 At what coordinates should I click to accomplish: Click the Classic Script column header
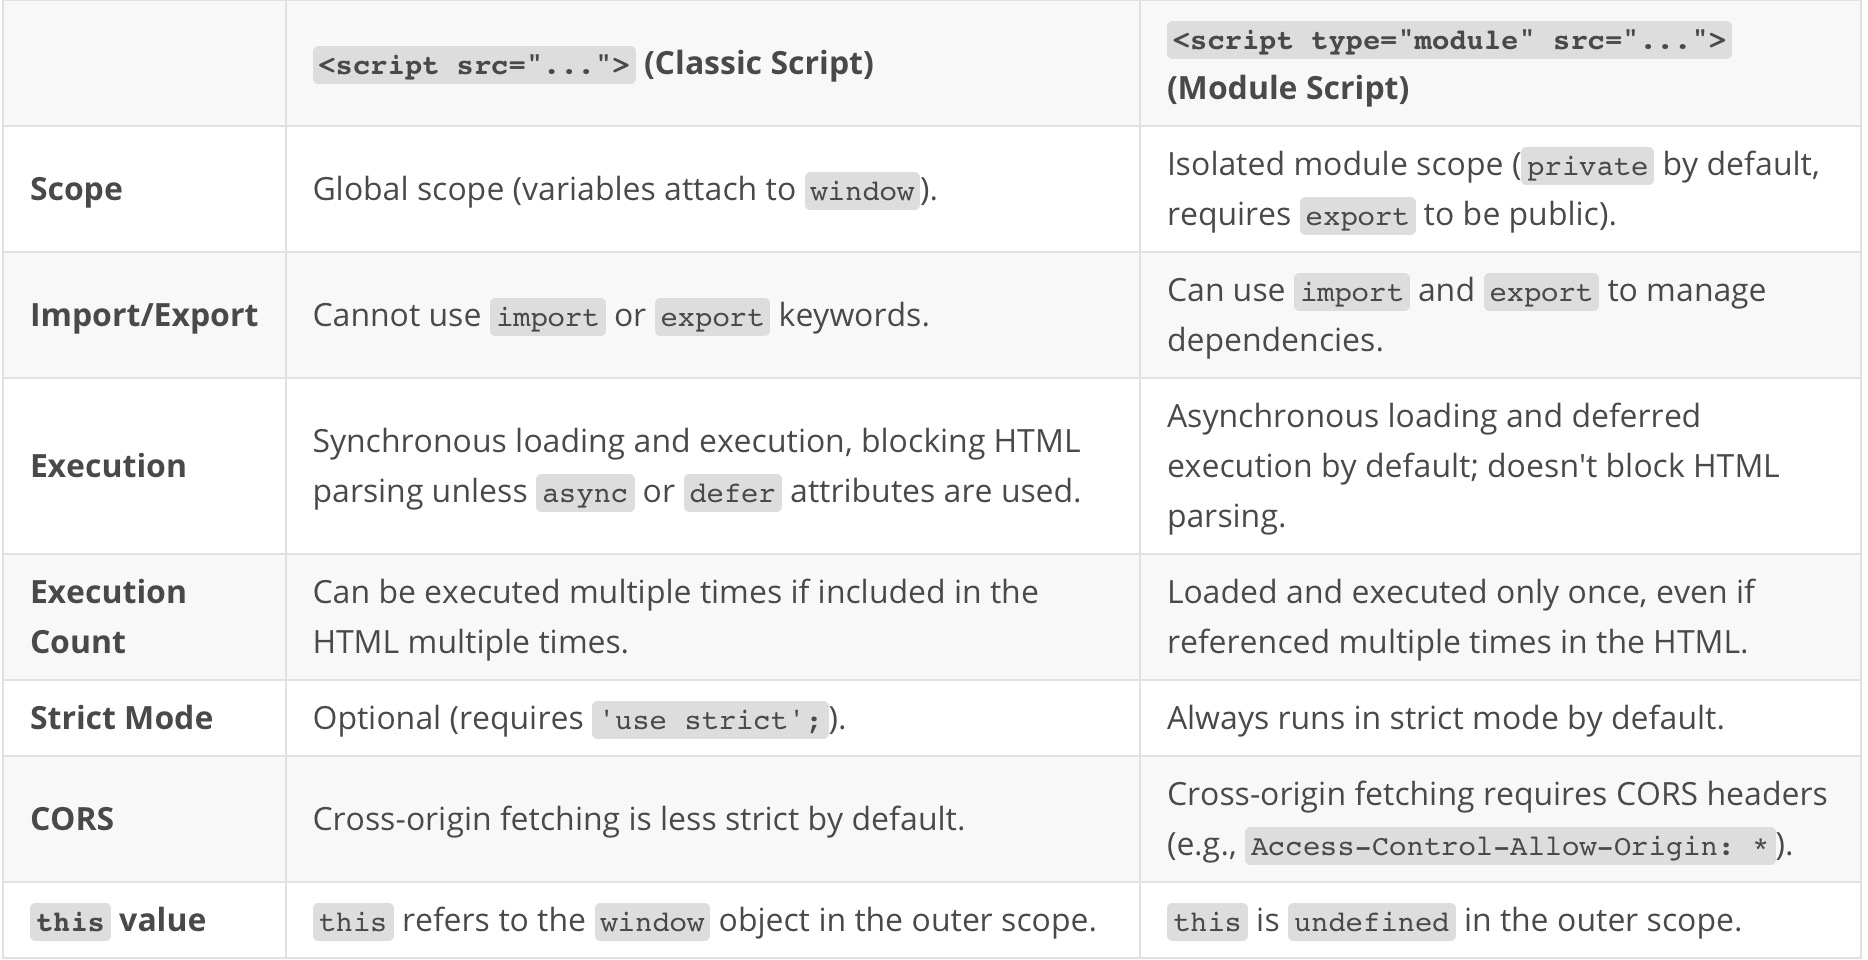point(593,64)
